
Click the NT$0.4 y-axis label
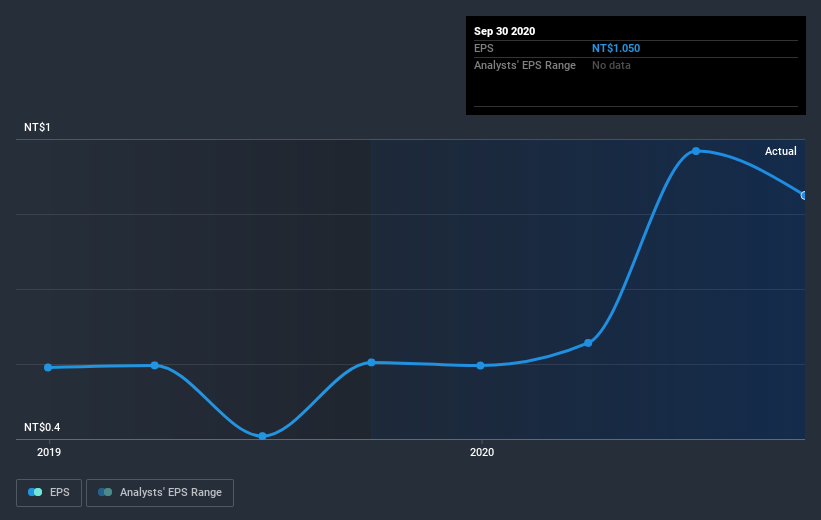(42, 427)
